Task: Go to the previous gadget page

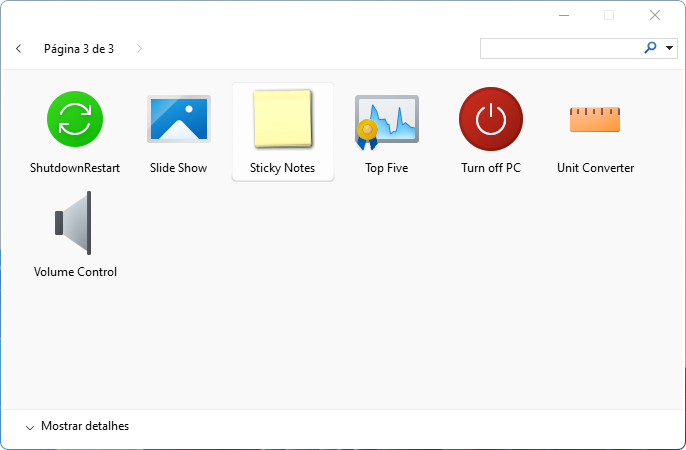Action: [x=18, y=49]
